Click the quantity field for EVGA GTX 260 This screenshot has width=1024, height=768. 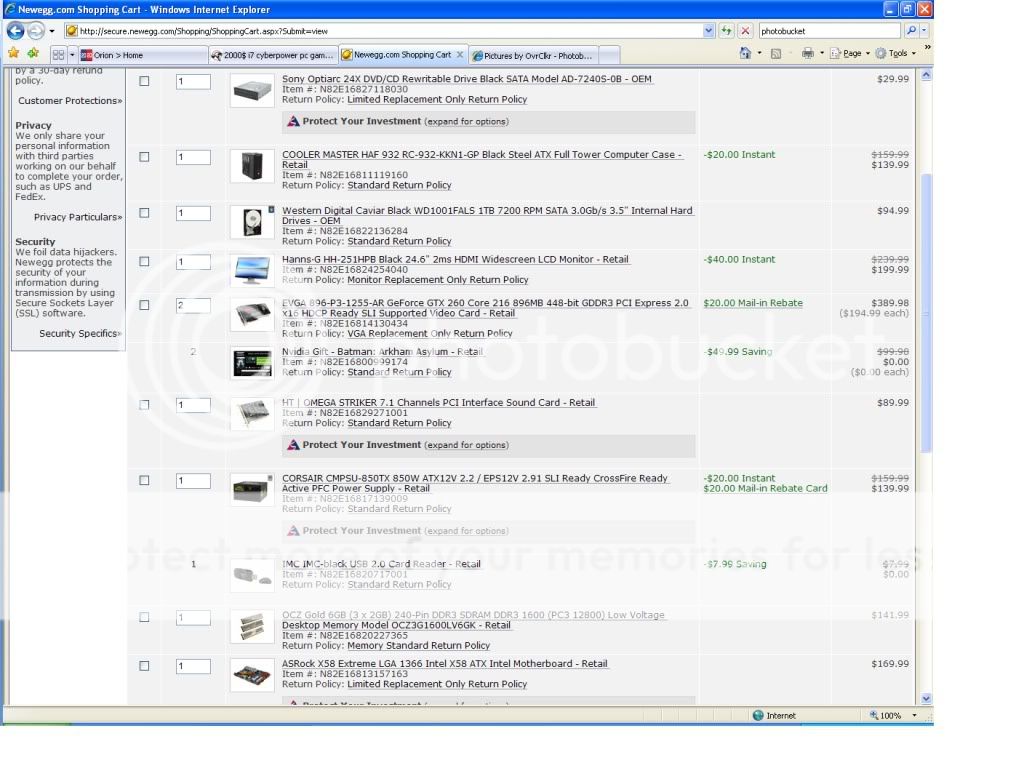coord(193,305)
